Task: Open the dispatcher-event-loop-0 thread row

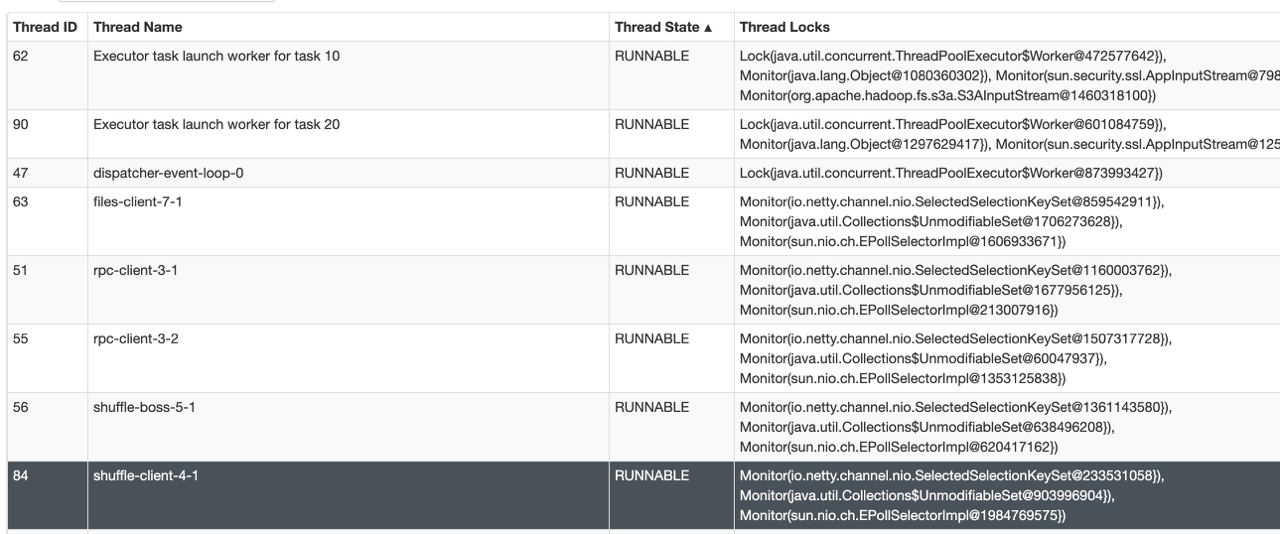Action: pyautogui.click(x=168, y=173)
